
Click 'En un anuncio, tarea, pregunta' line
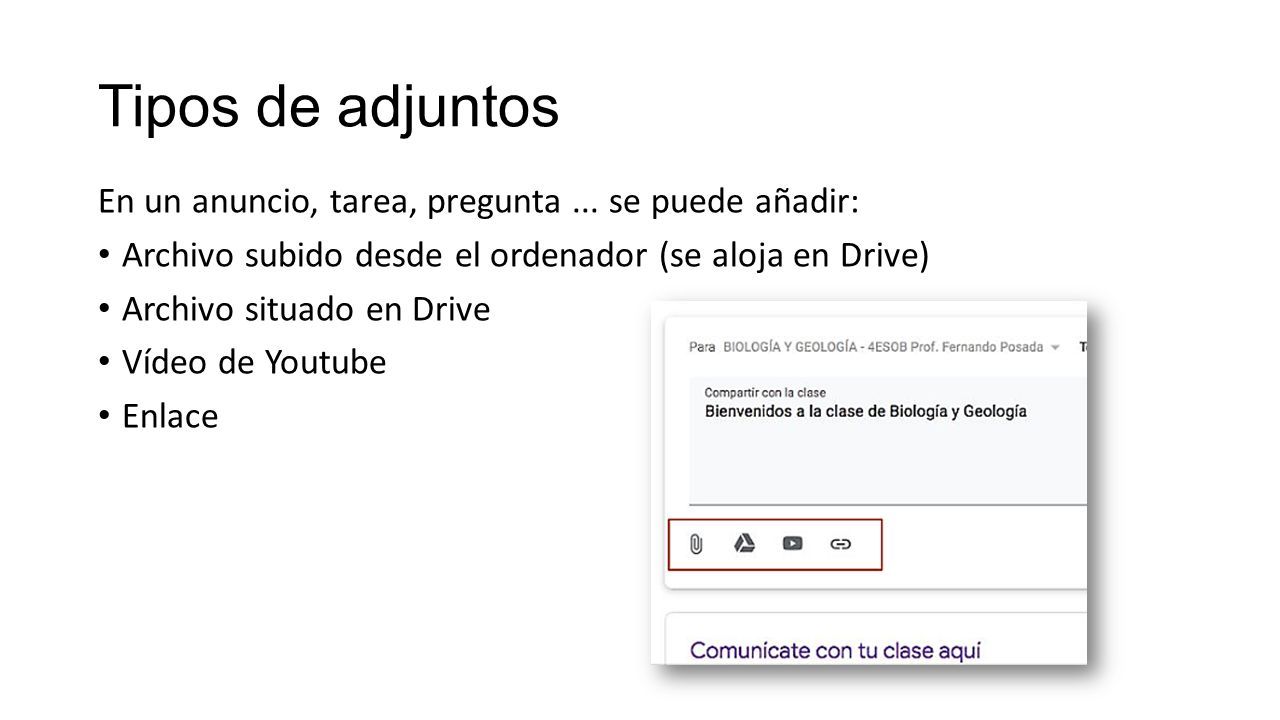(x=478, y=202)
